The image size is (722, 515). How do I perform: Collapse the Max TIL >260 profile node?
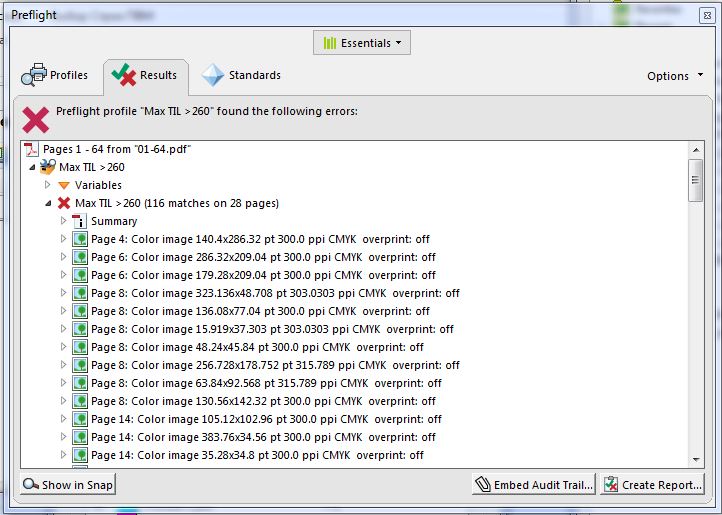click(x=32, y=167)
